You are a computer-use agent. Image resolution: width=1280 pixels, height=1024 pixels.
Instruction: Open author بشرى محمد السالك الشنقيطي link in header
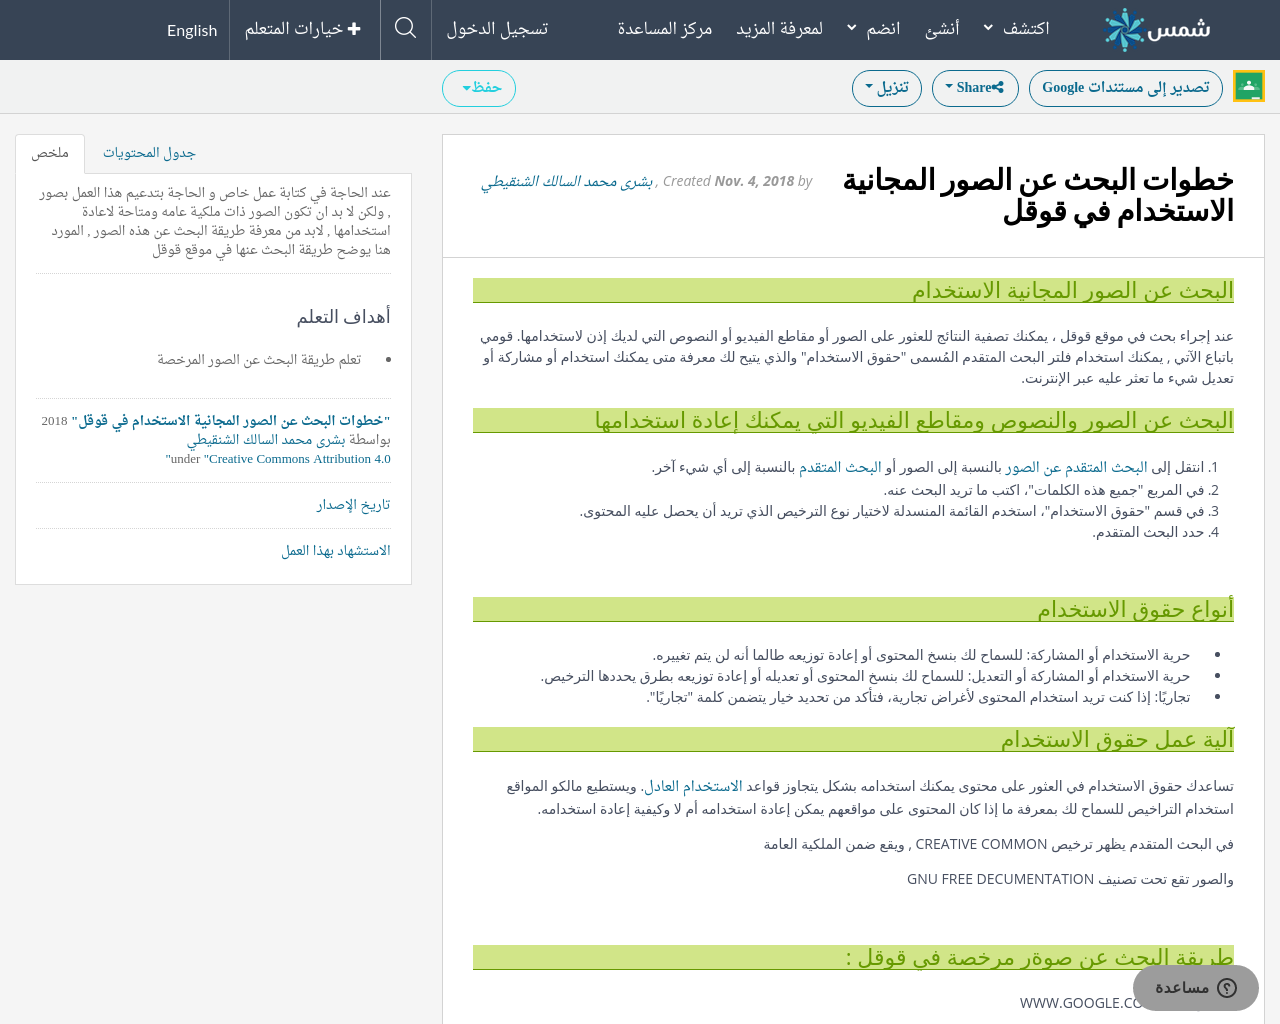click(567, 181)
